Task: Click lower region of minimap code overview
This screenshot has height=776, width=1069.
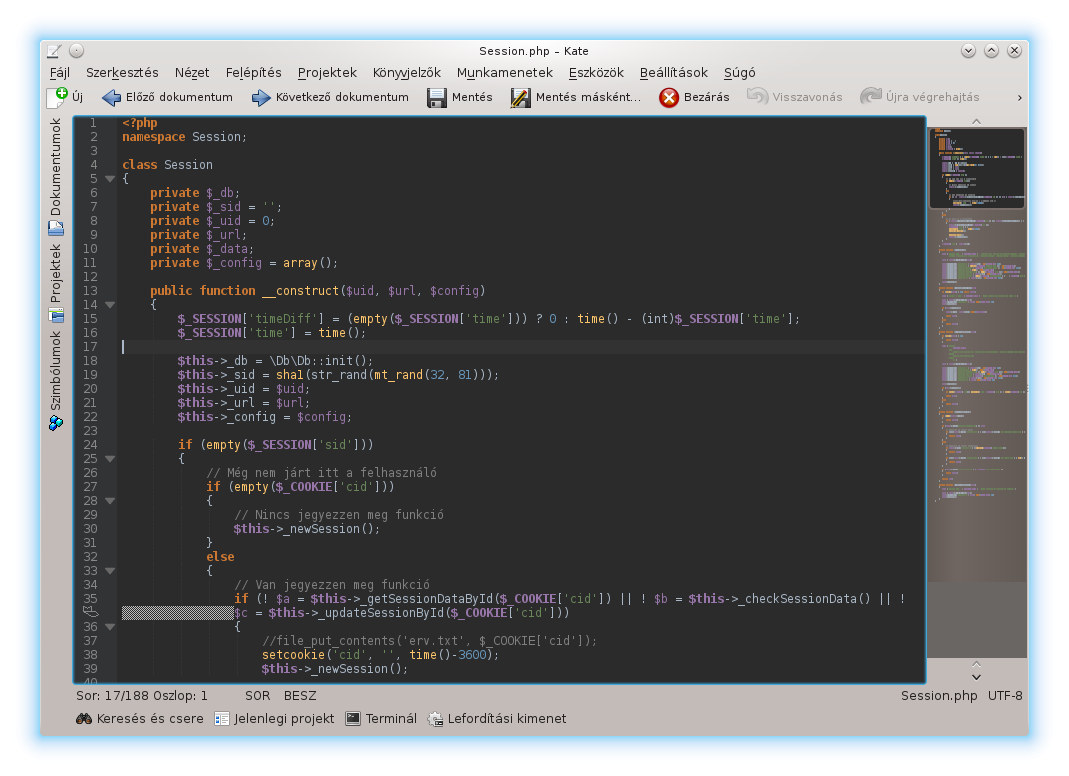Action: (x=977, y=620)
